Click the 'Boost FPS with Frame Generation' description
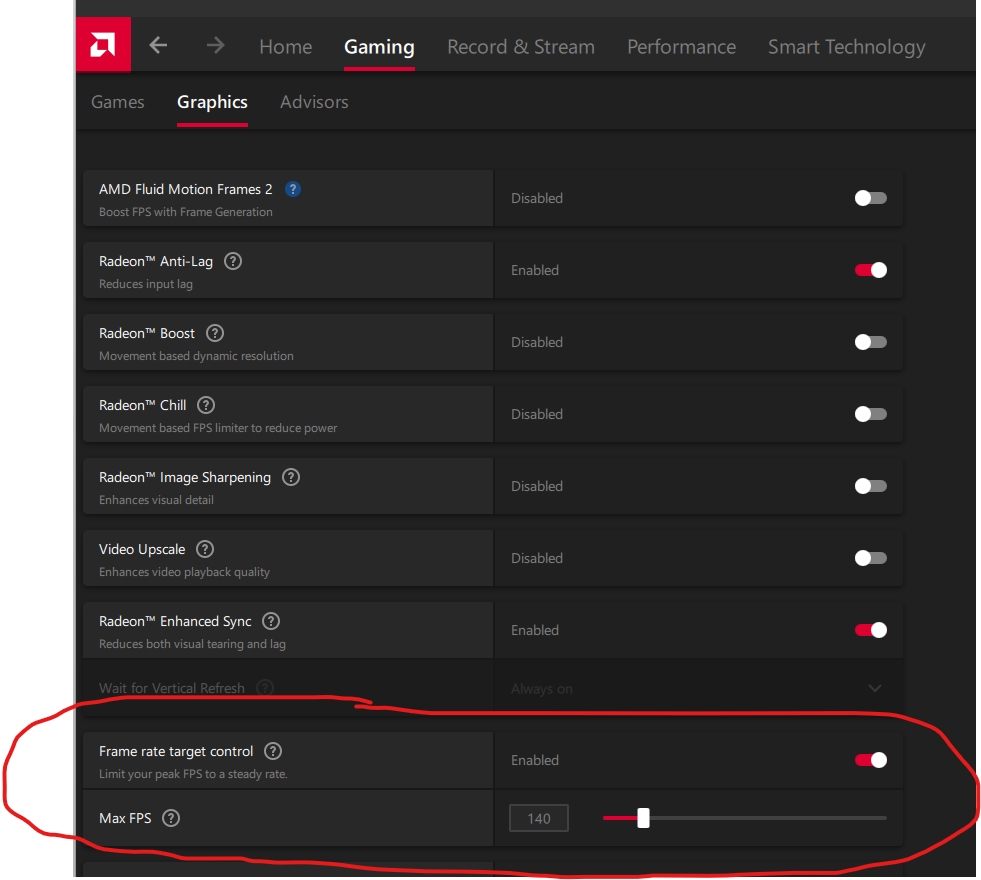 coord(186,212)
